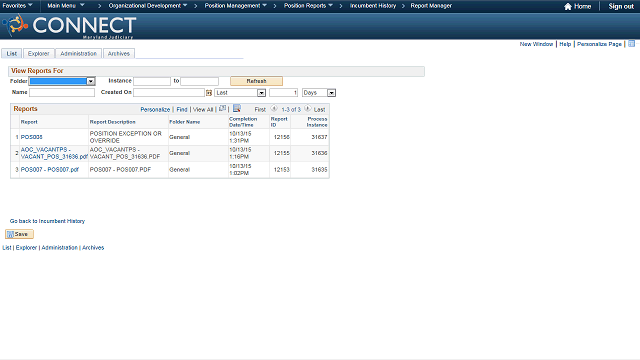Expand the Favorites menu

pos(18,6)
